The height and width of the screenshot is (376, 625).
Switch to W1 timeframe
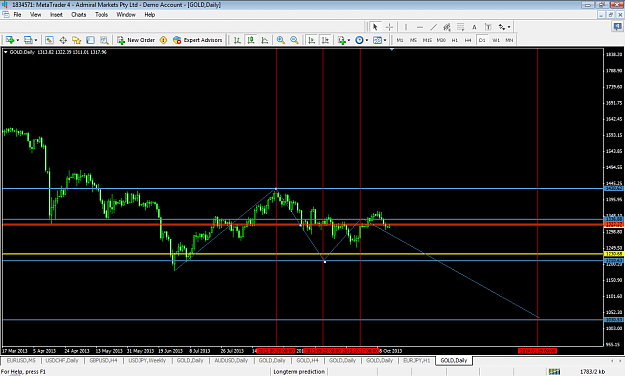pyautogui.click(x=496, y=40)
